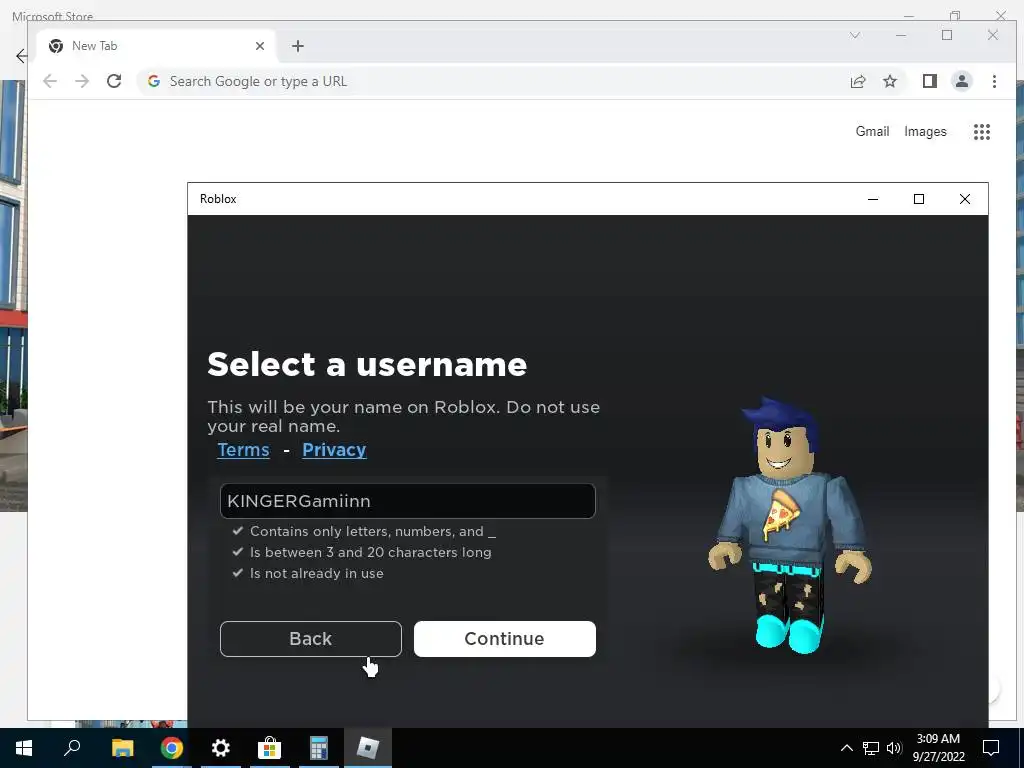Close the New Tab tab
The image size is (1024, 768).
pos(260,46)
